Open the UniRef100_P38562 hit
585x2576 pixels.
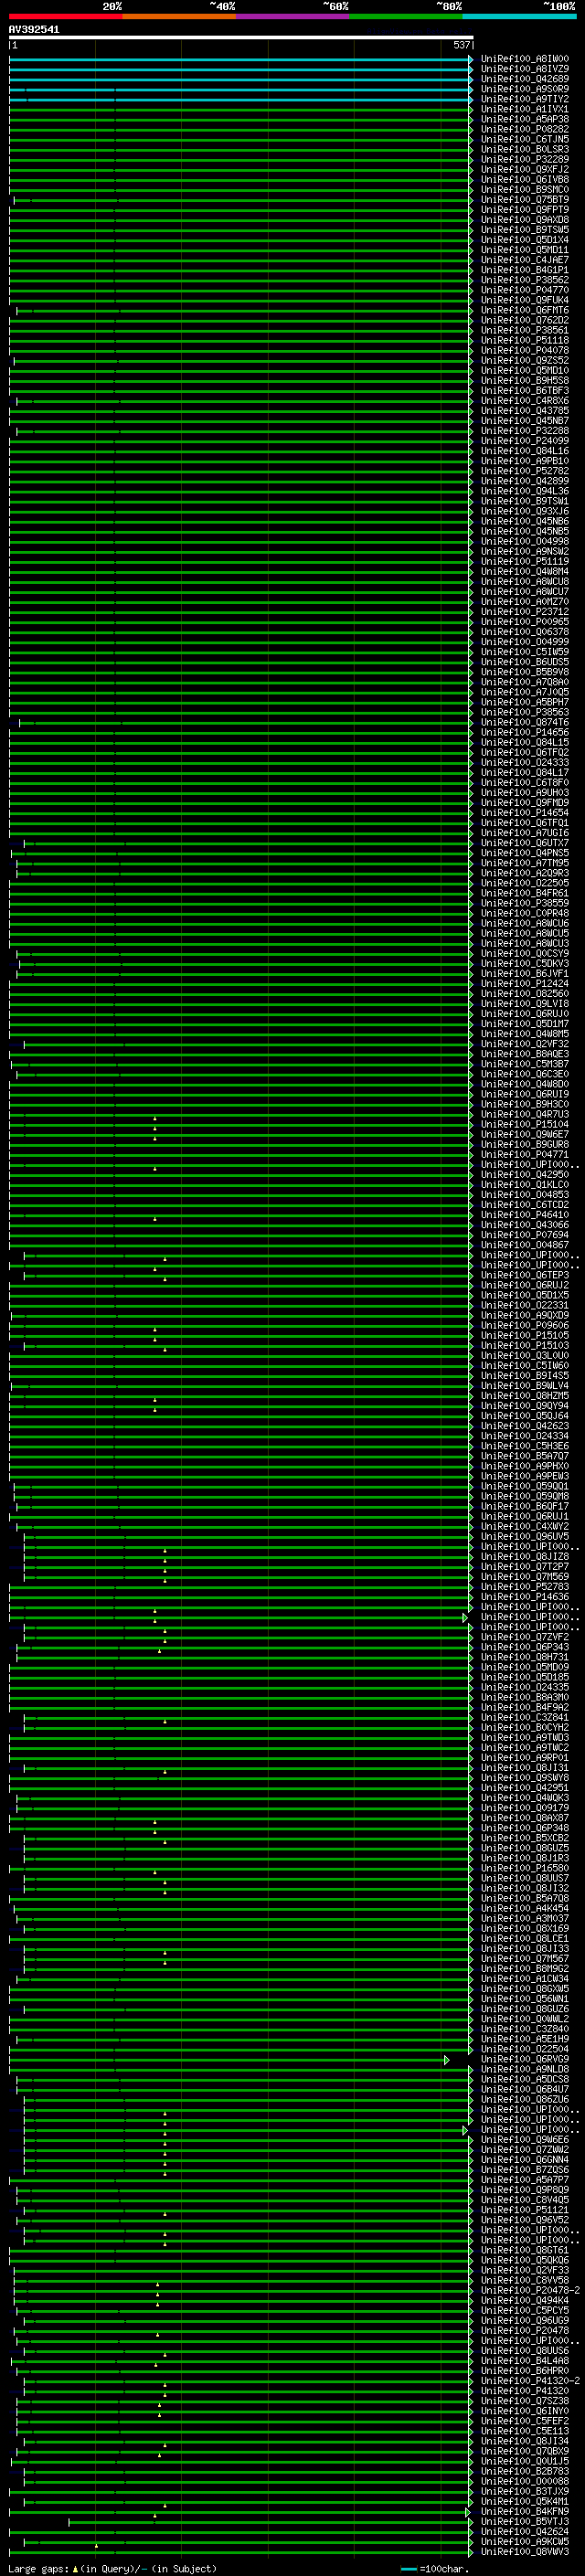[x=525, y=280]
